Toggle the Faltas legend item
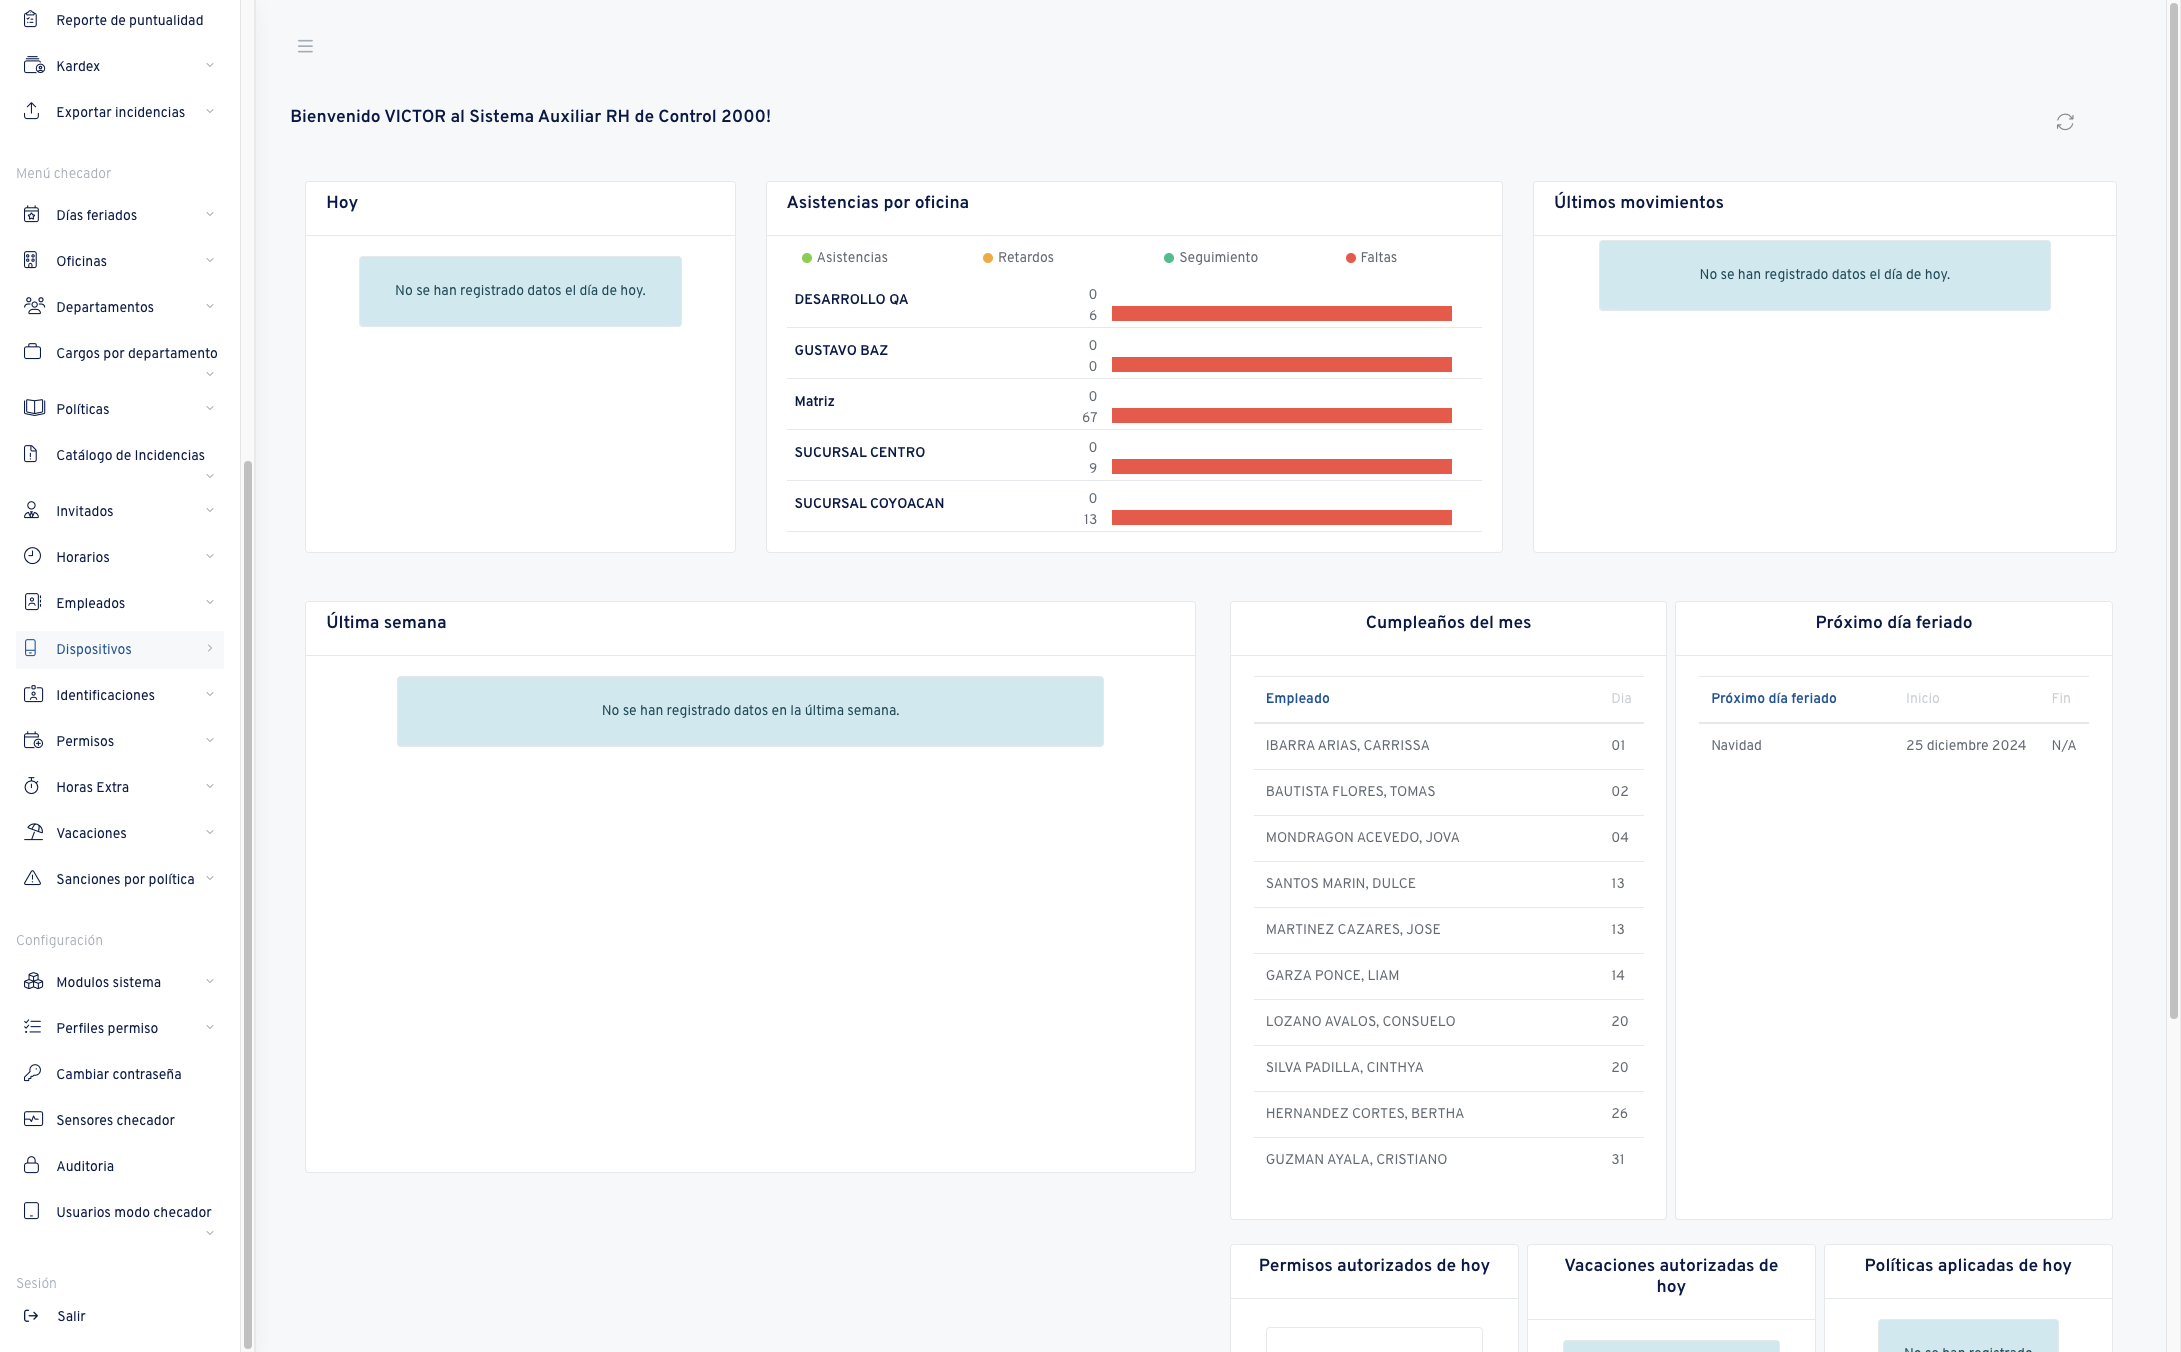2181x1352 pixels. click(x=1371, y=258)
